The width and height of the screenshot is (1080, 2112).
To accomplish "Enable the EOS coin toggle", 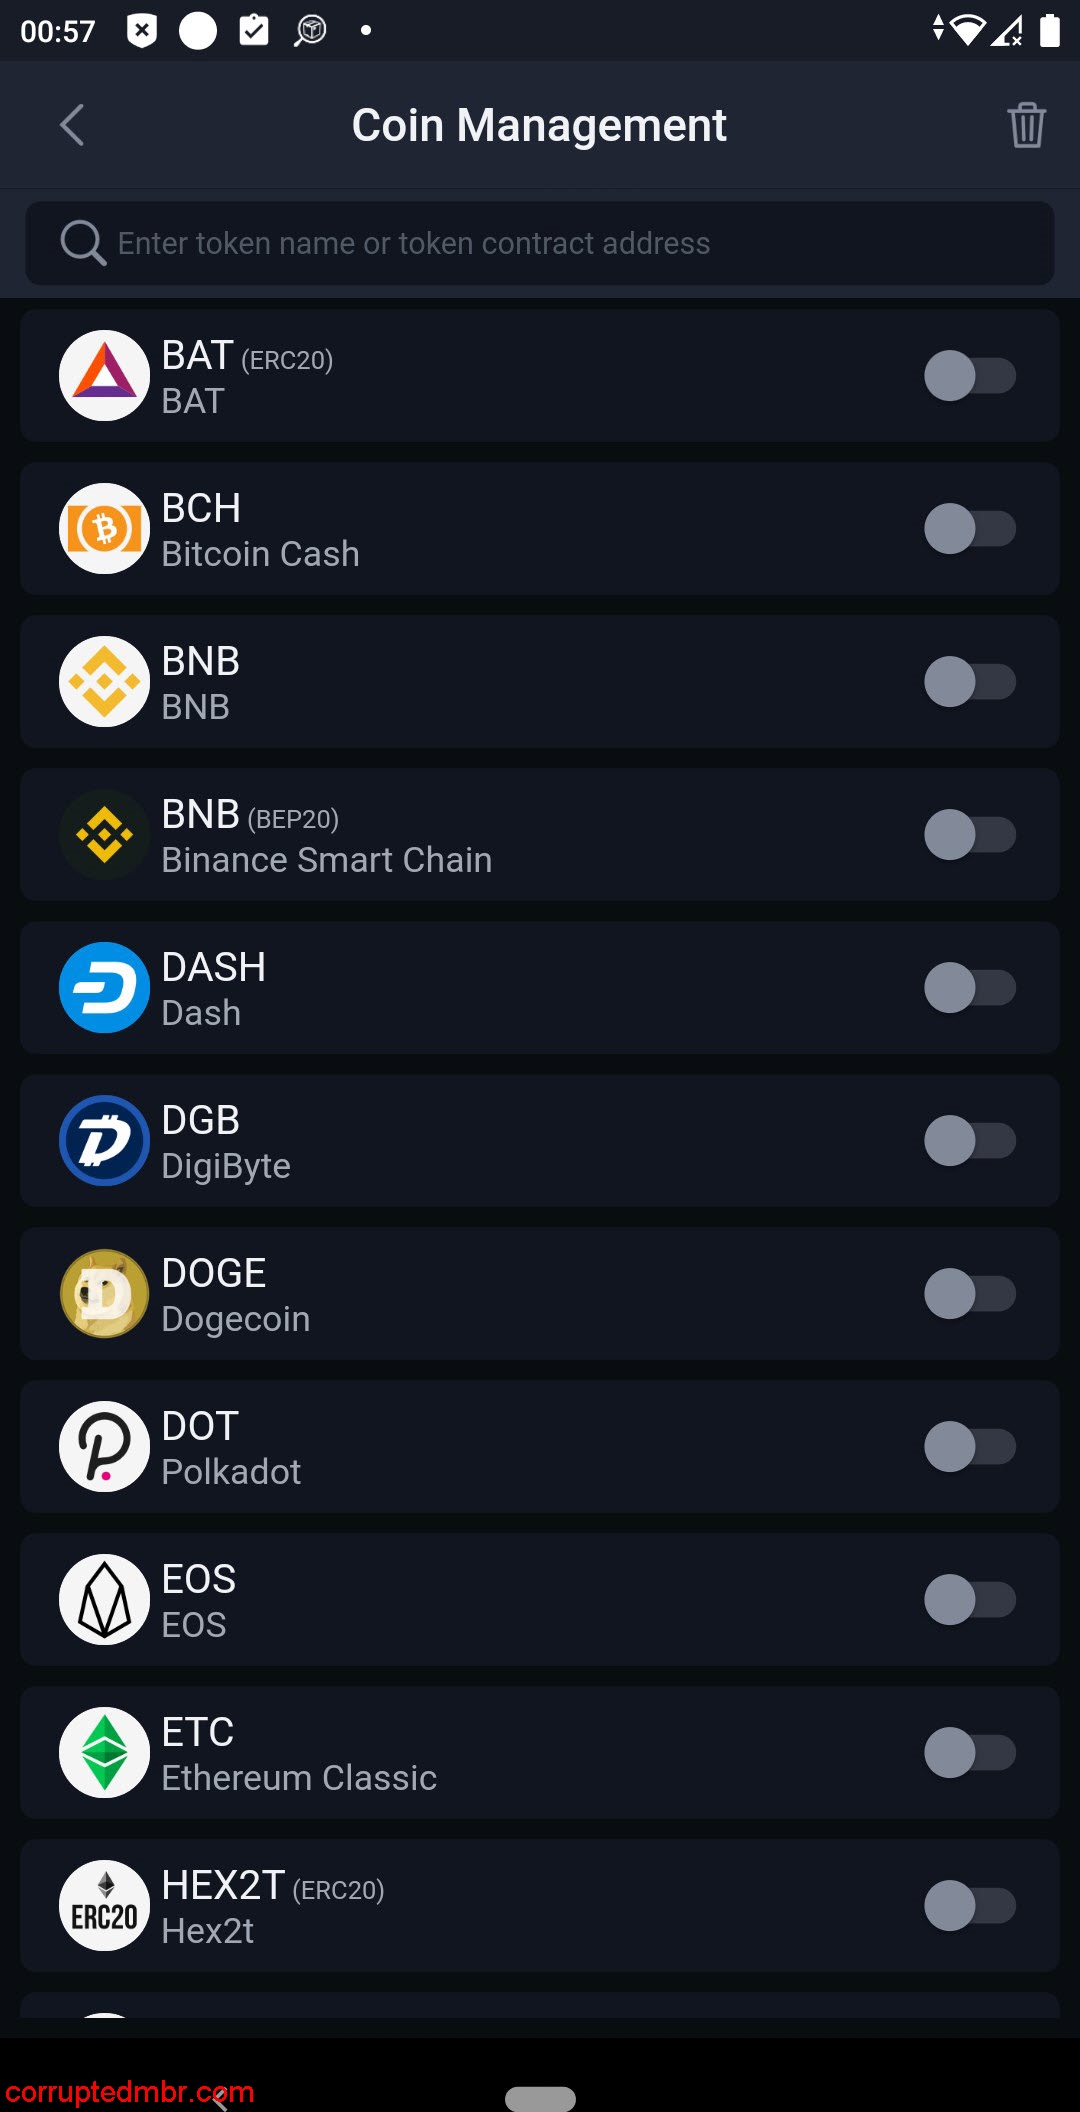I will (x=969, y=1600).
